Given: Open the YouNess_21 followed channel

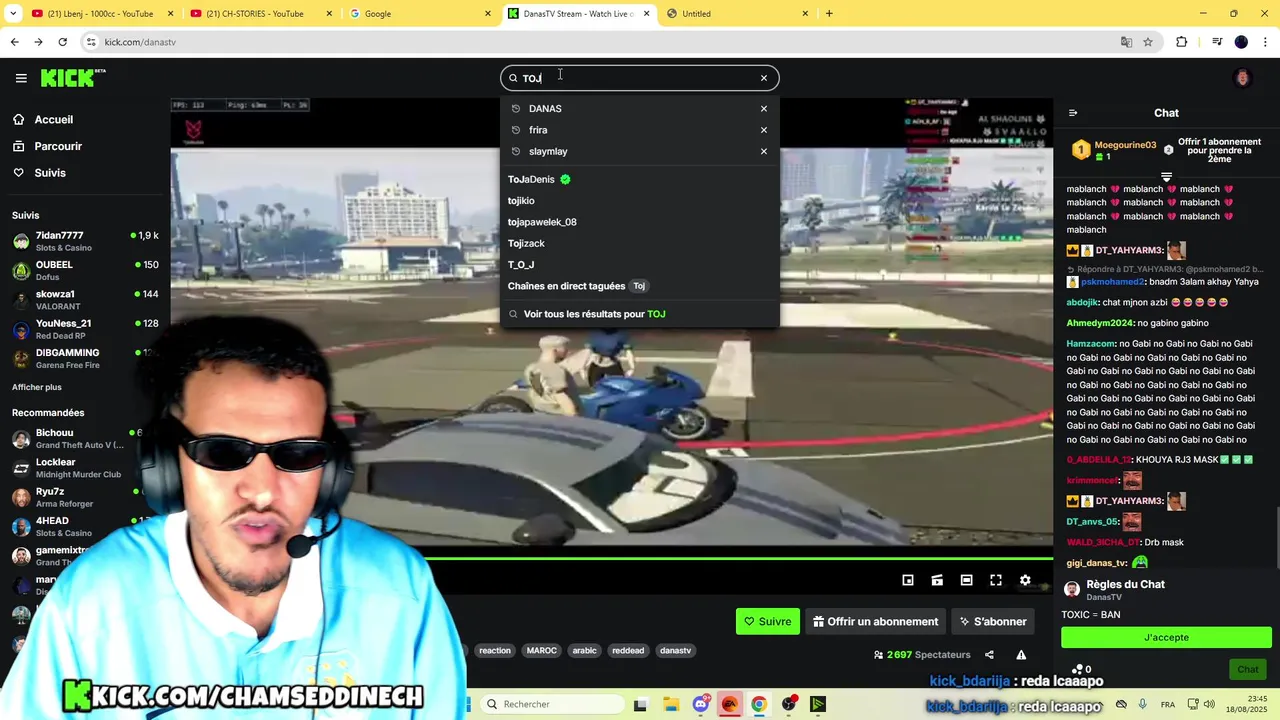Looking at the screenshot, I should (85, 329).
